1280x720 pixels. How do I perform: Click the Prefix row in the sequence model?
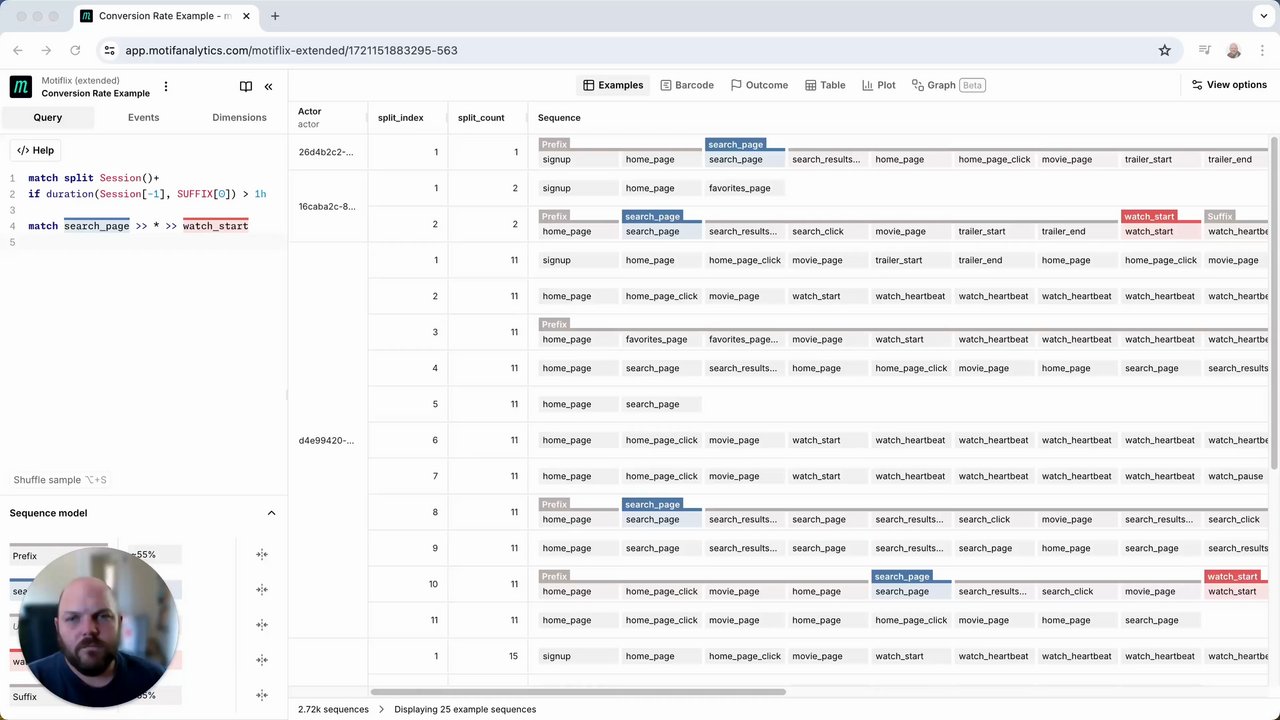click(x=60, y=555)
